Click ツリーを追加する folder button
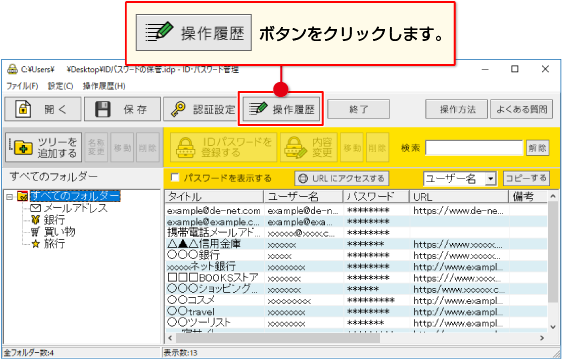This screenshot has height=361, width=563. click(x=44, y=147)
